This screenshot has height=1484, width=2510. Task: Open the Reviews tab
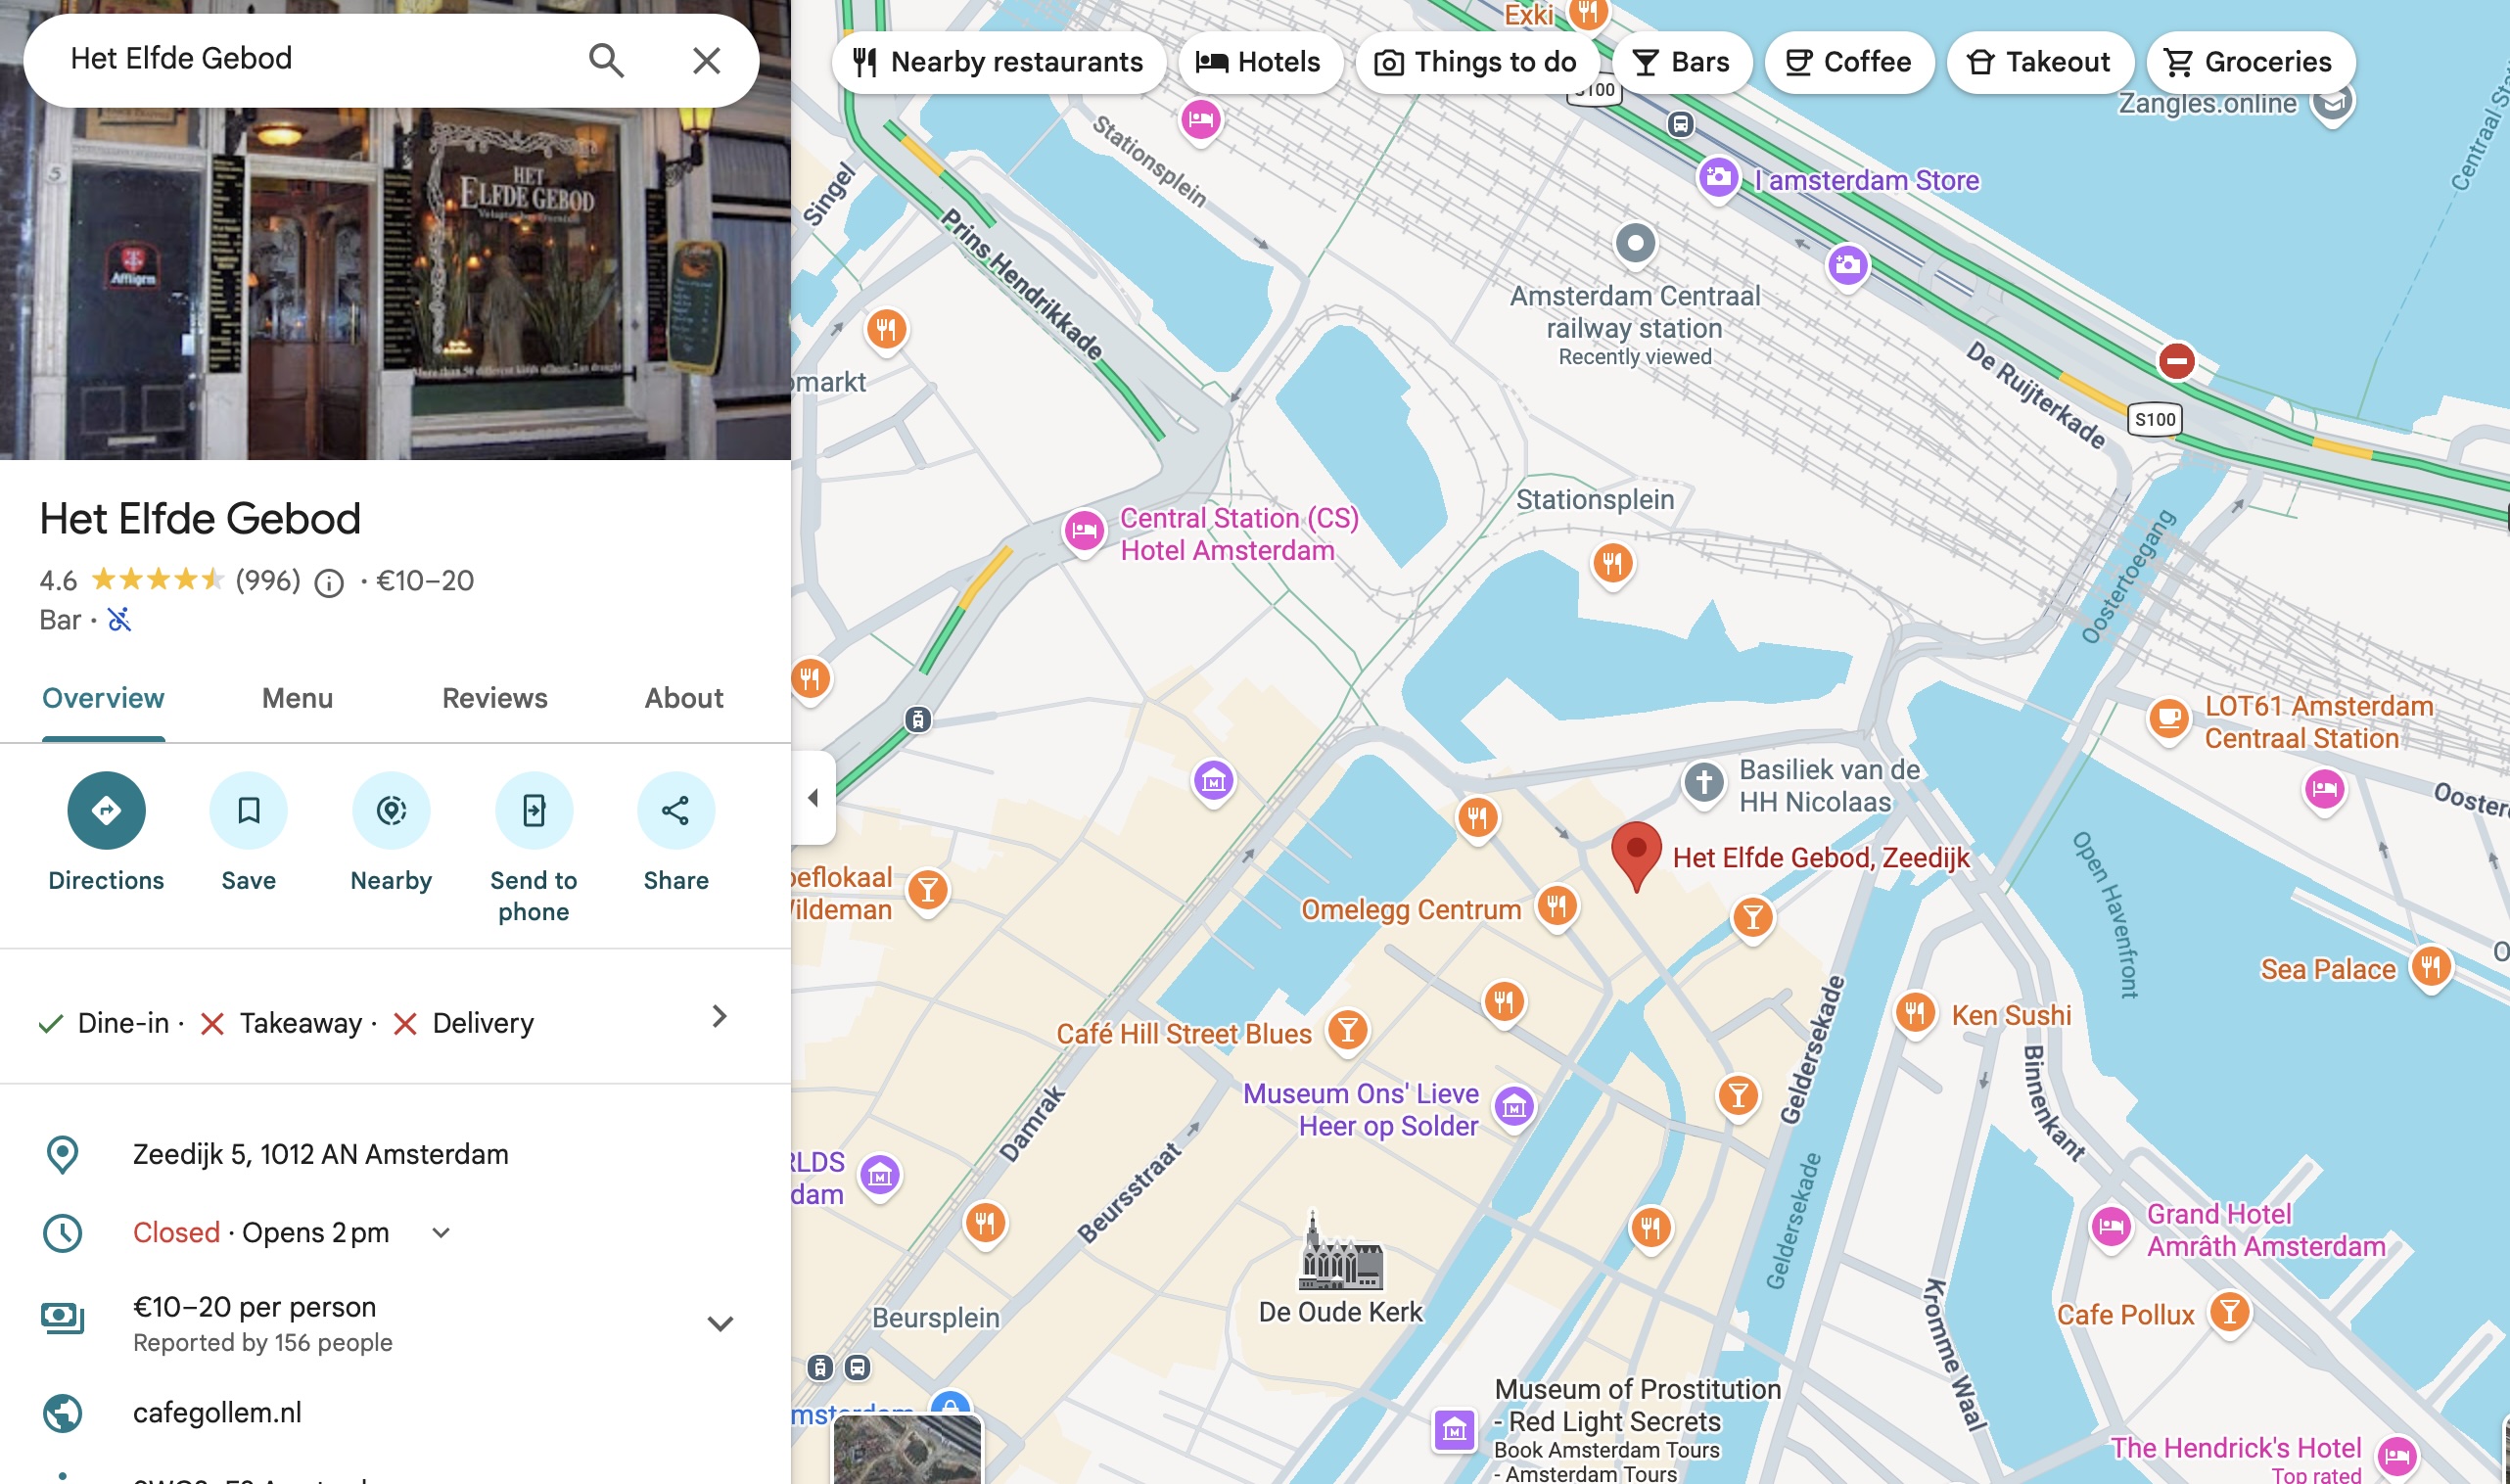[x=495, y=698]
